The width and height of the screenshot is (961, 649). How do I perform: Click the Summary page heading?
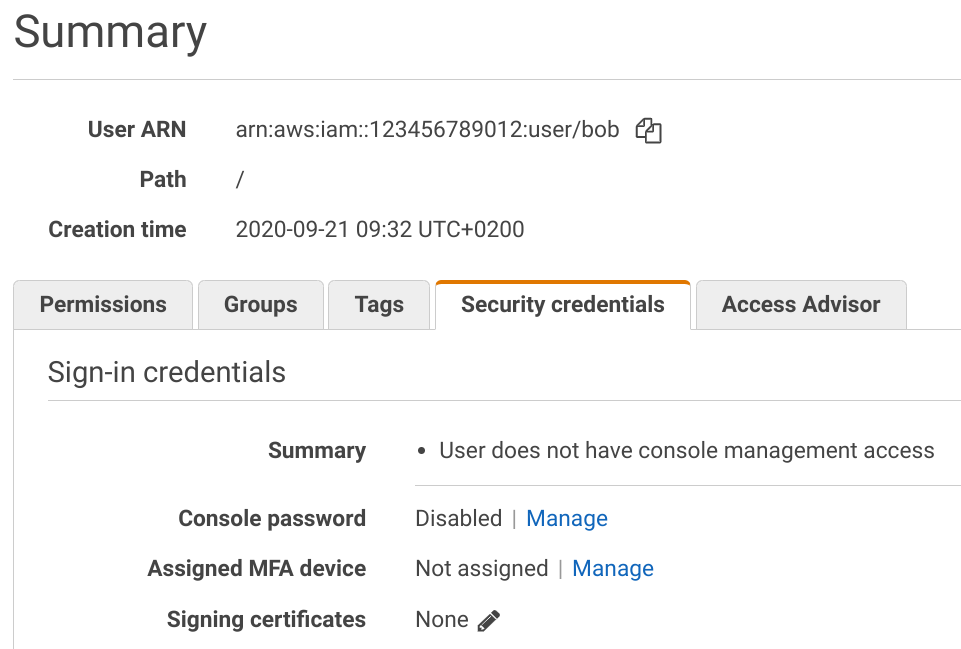110,32
